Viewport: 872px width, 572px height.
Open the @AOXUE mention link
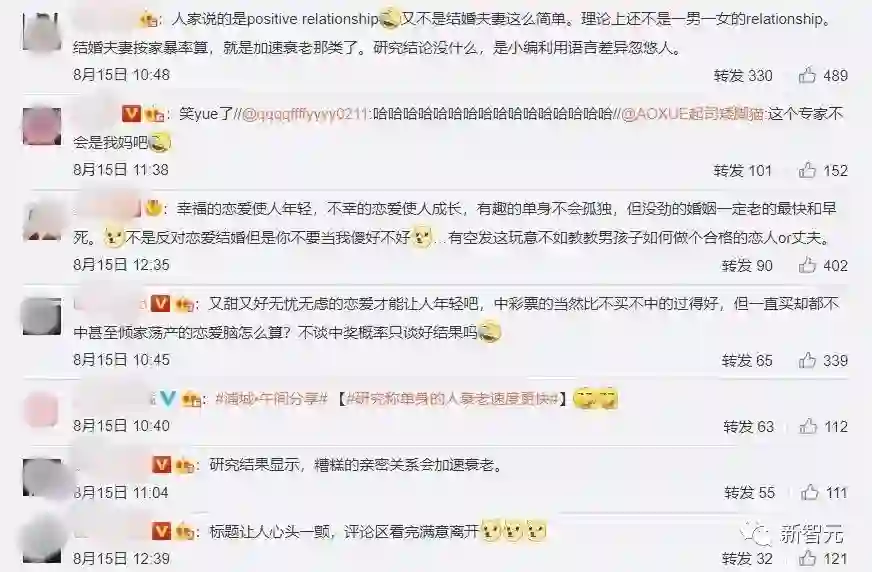pyautogui.click(x=693, y=114)
